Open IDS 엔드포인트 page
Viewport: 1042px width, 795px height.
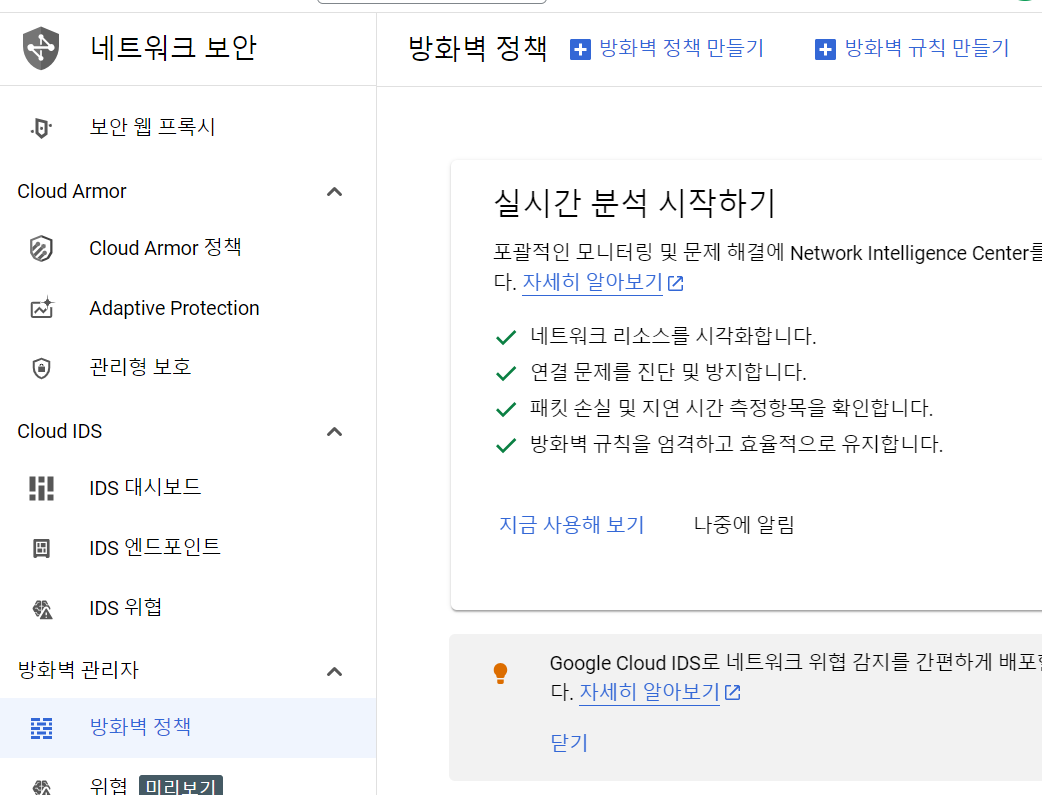[x=188, y=548]
